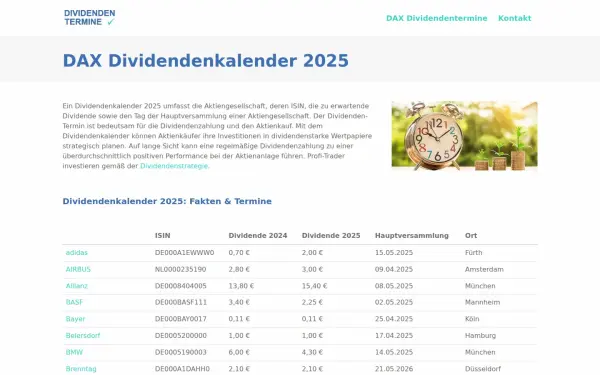The width and height of the screenshot is (600, 375).
Task: Click the Dividendenkalender 2025: Fakten & Termine heading
Action: pos(167,201)
